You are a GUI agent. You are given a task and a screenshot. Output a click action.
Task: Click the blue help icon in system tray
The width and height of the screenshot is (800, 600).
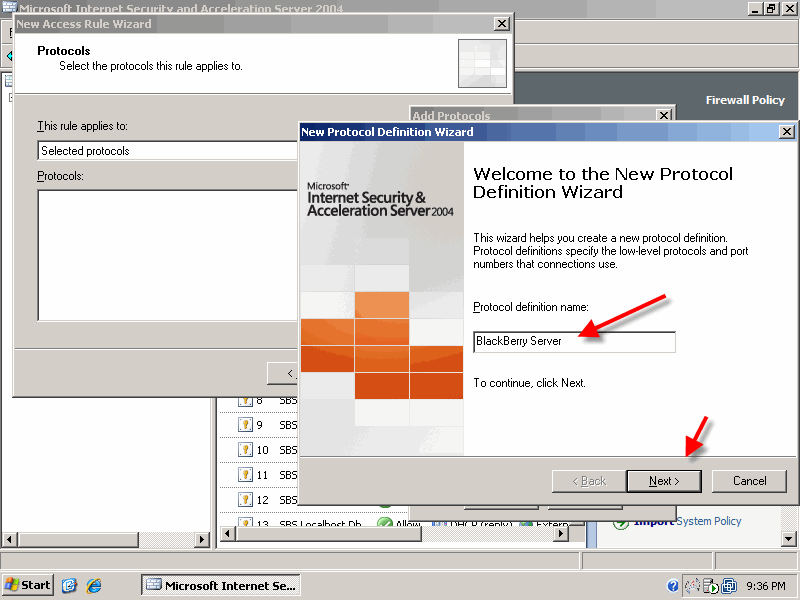673,586
